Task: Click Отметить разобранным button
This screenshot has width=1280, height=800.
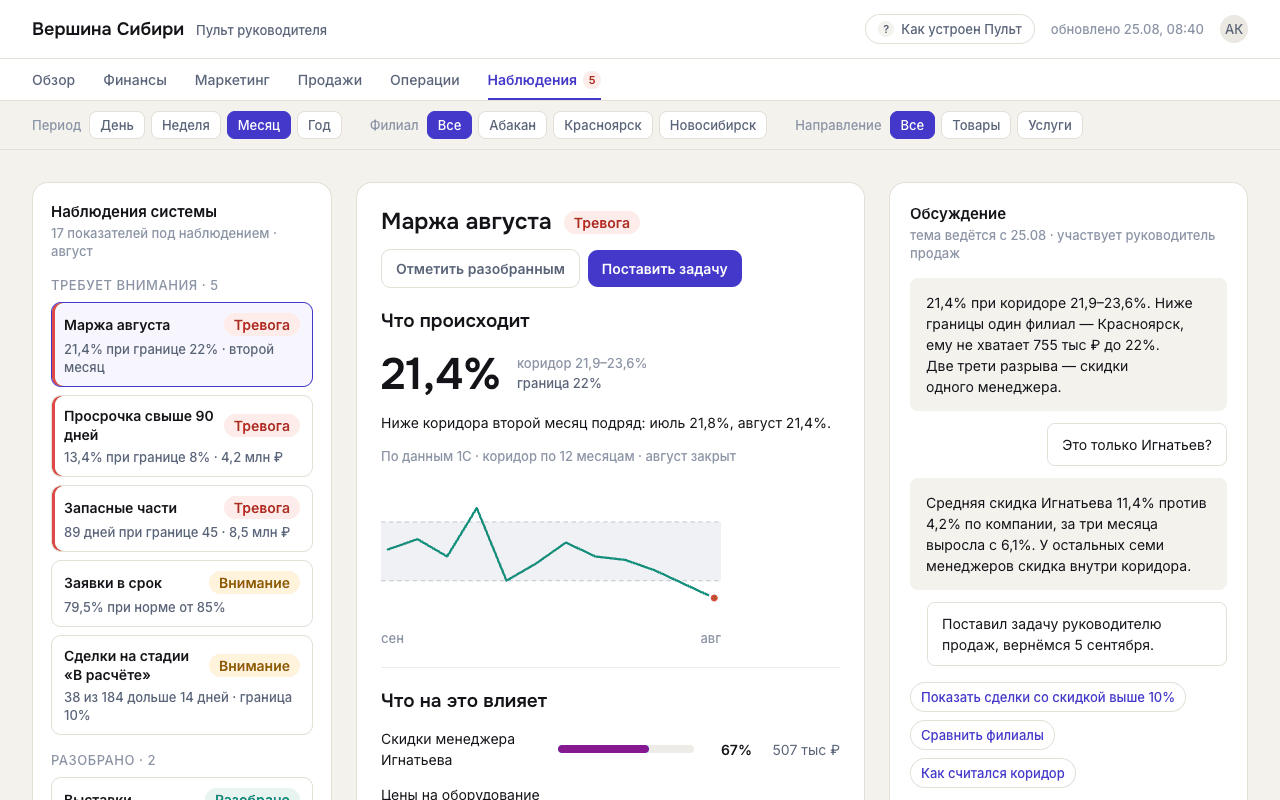Action: pos(480,269)
